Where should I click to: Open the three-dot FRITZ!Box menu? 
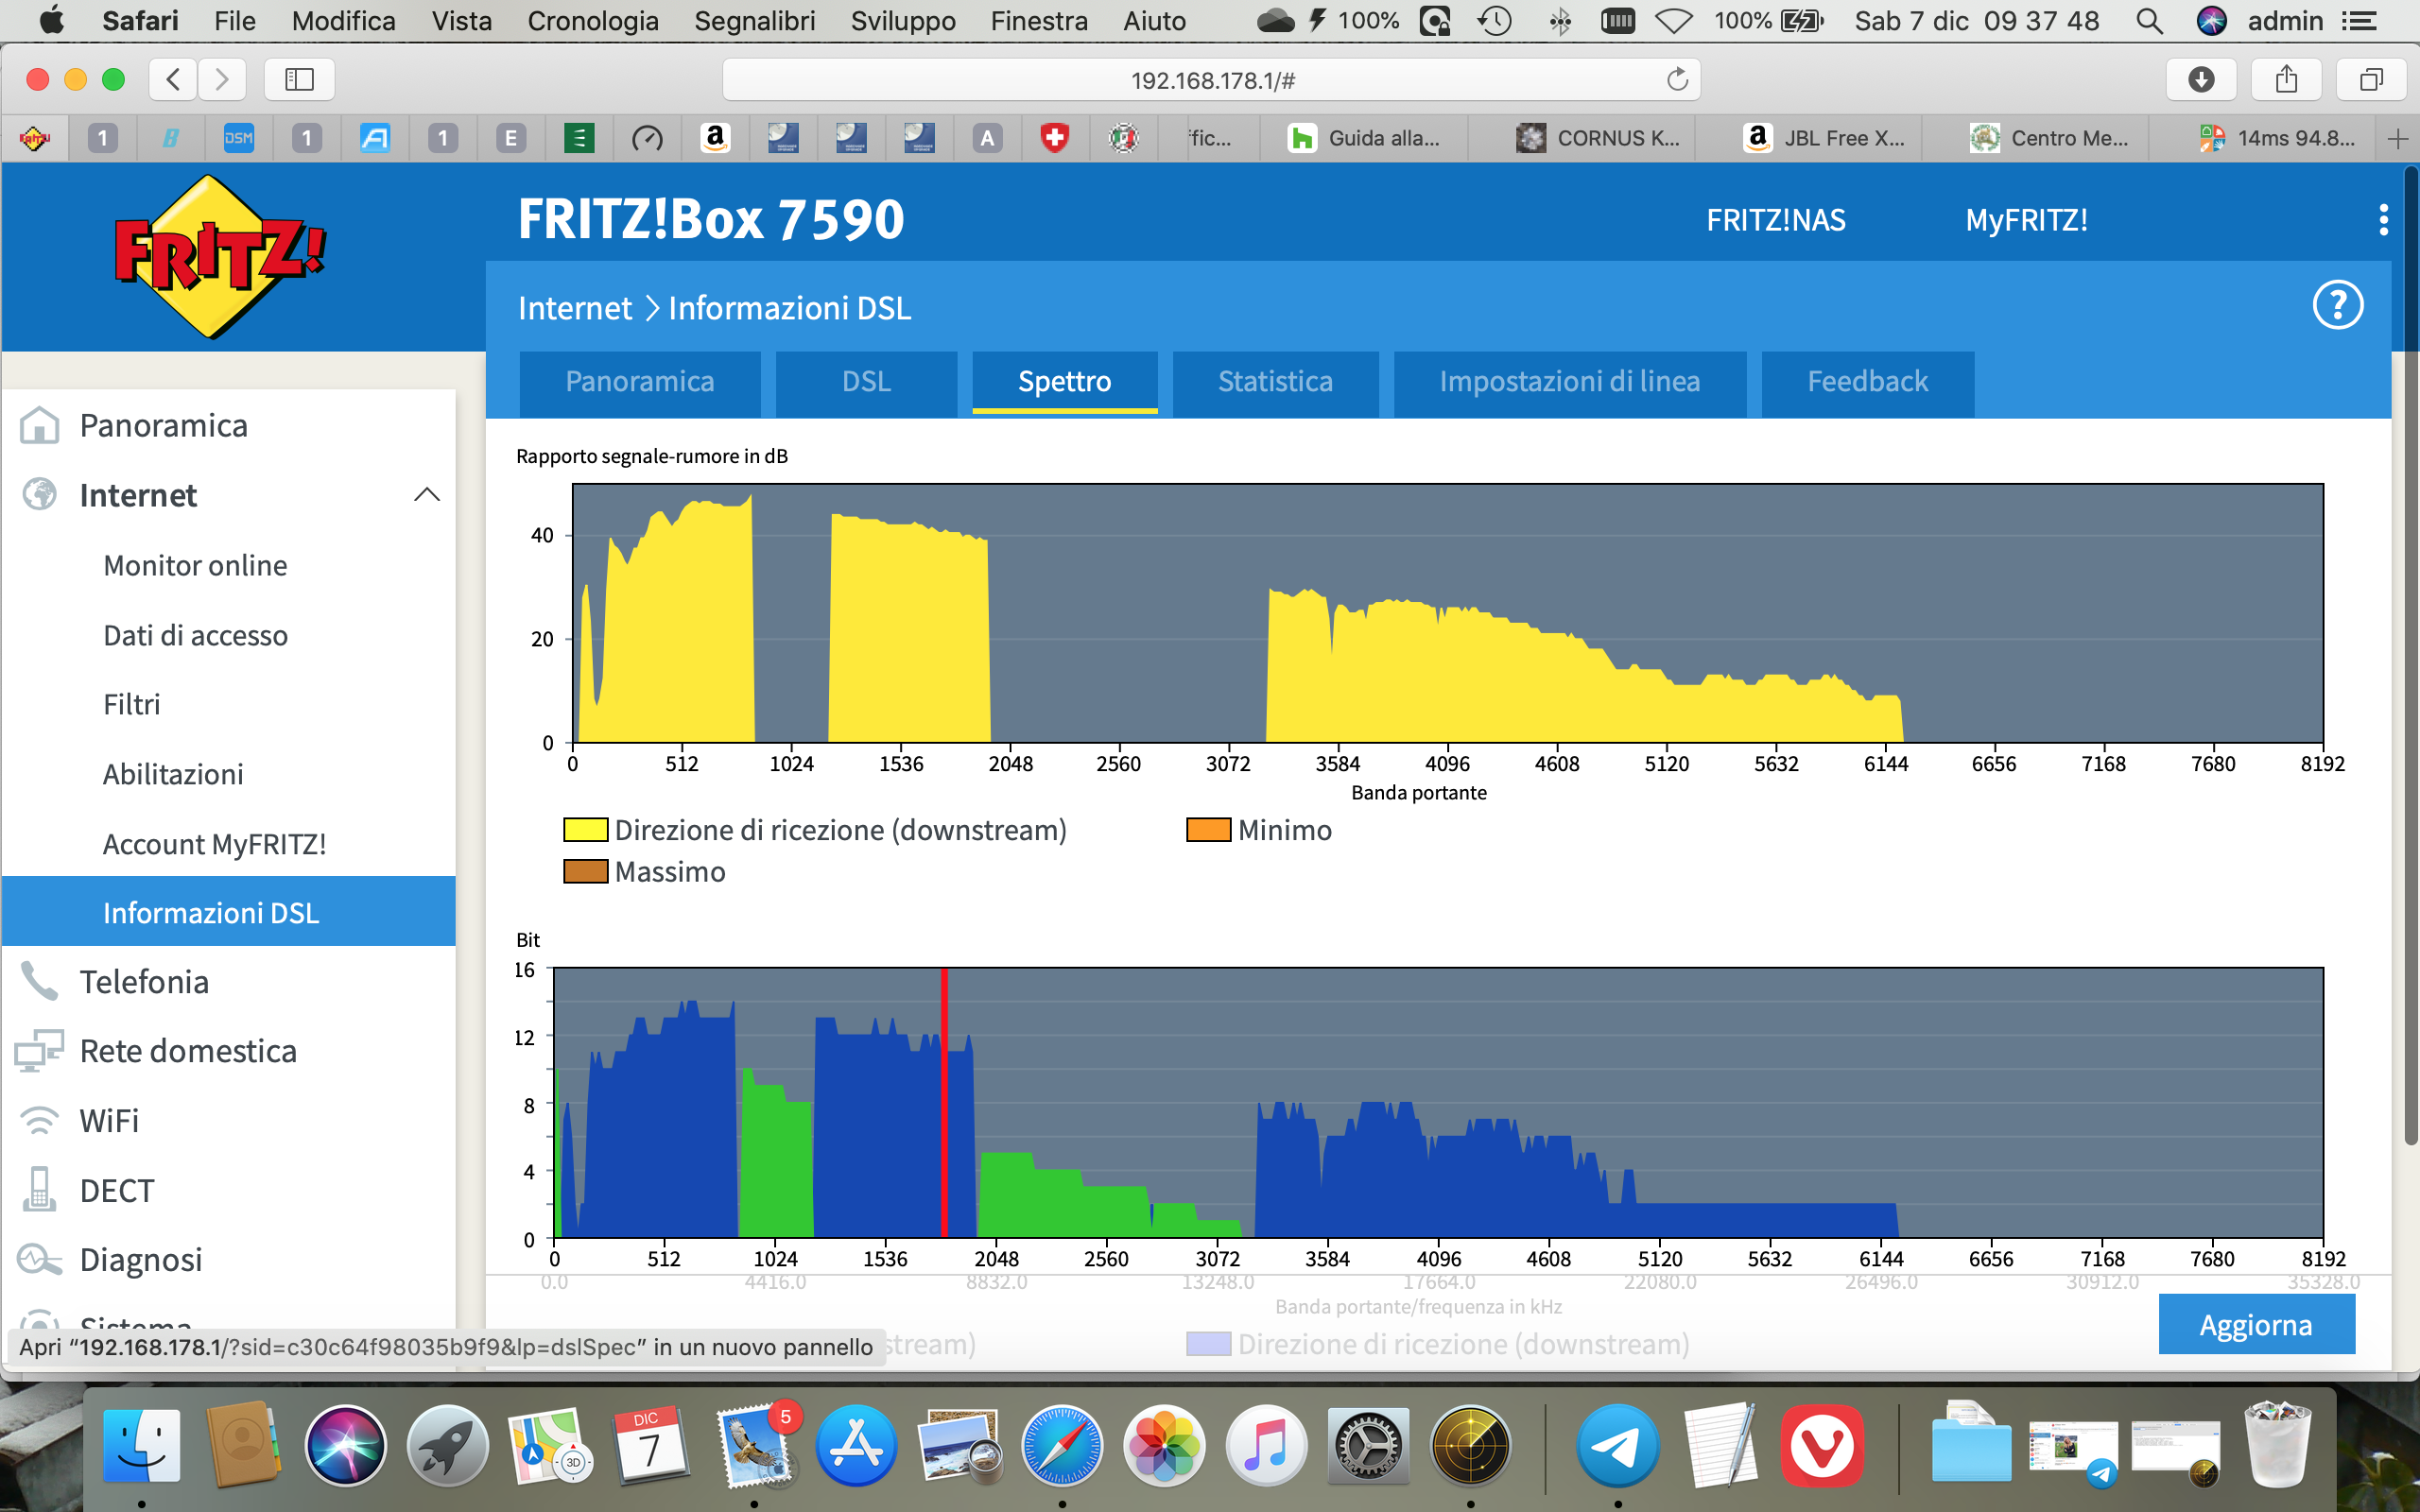[2383, 220]
